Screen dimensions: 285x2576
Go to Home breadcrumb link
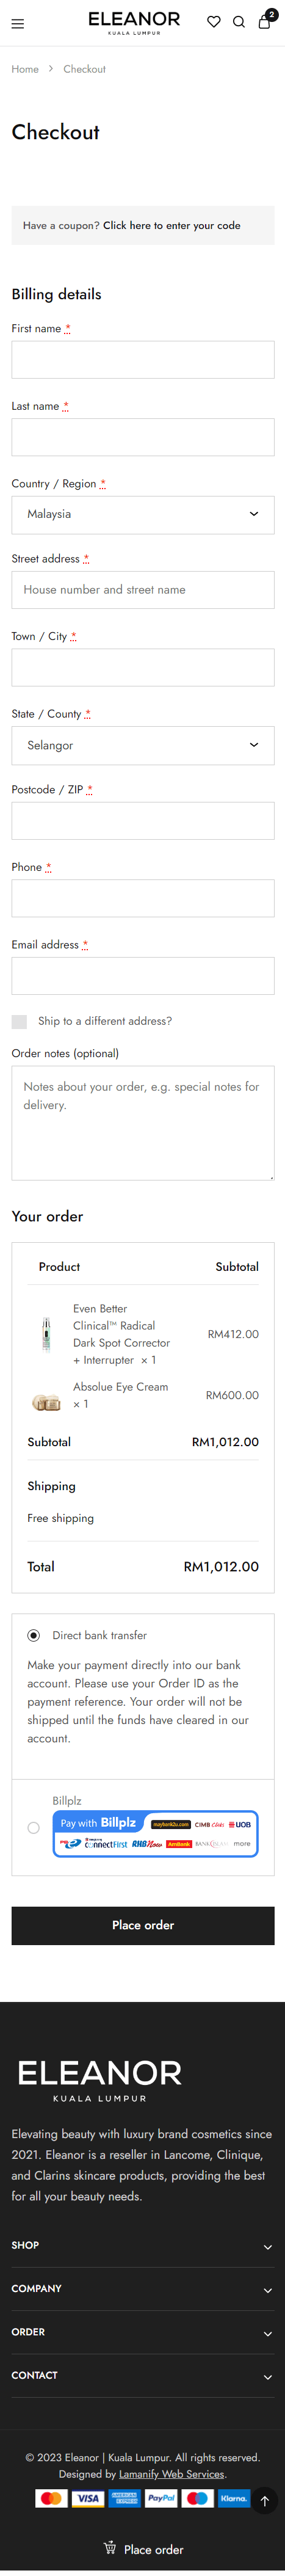click(x=25, y=69)
